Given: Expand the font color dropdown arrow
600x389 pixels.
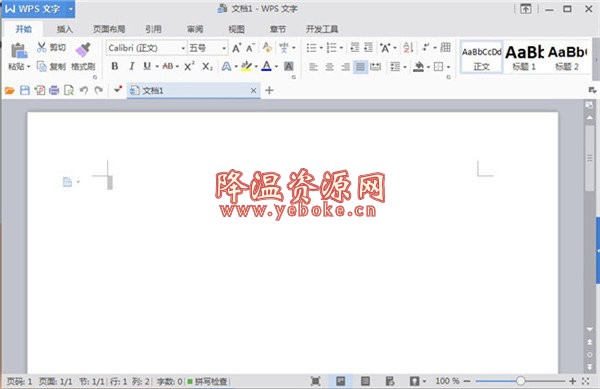Looking at the screenshot, I should pos(276,67).
